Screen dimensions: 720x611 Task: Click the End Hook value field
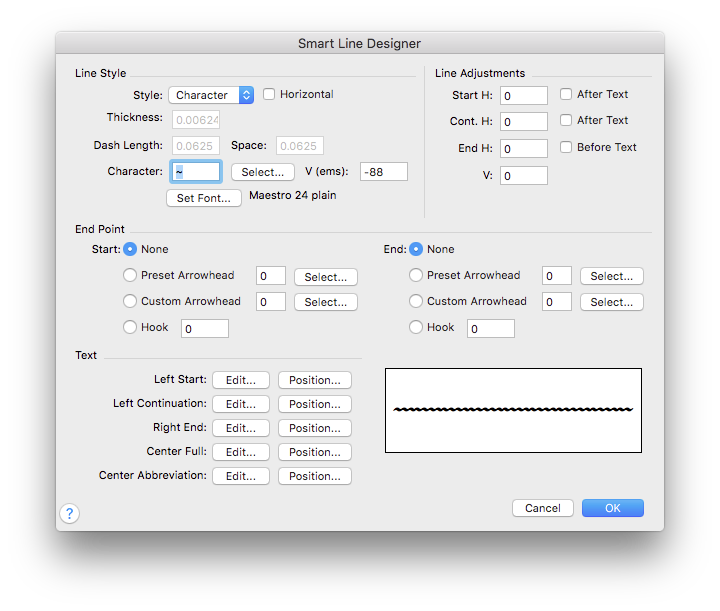pos(491,329)
